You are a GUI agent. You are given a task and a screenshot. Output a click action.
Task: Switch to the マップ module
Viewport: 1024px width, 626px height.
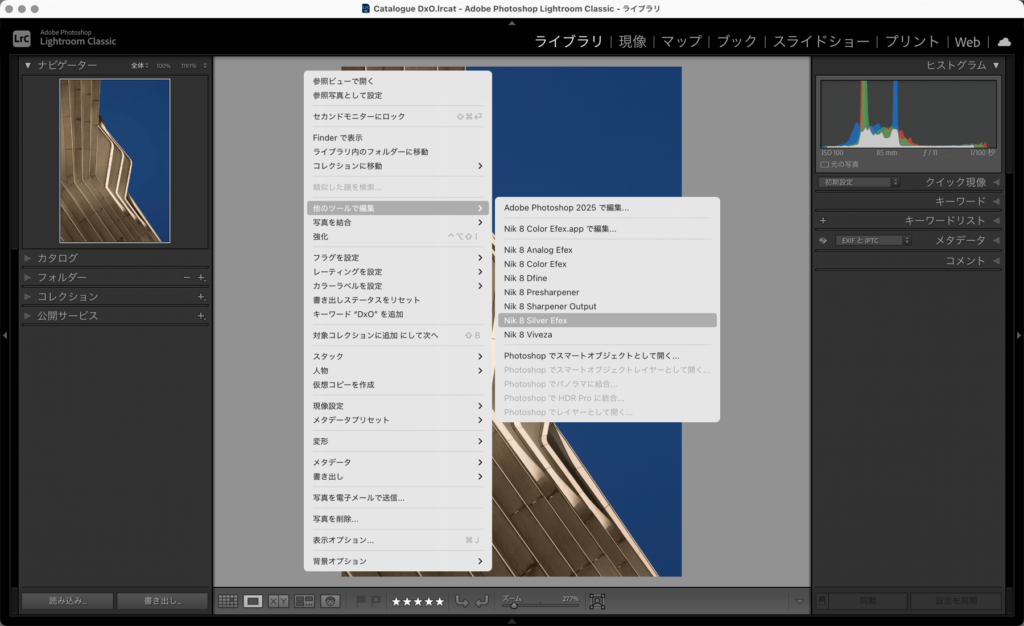coord(681,42)
